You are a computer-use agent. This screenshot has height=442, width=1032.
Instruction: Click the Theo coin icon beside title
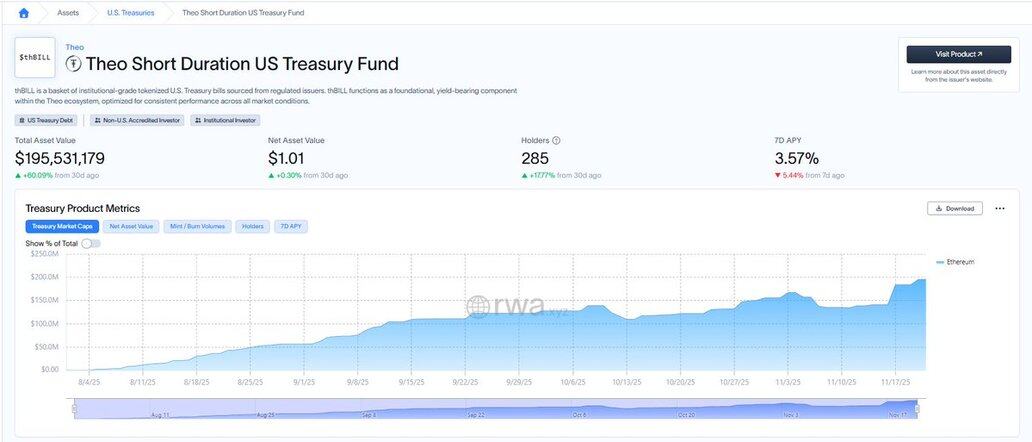click(73, 64)
